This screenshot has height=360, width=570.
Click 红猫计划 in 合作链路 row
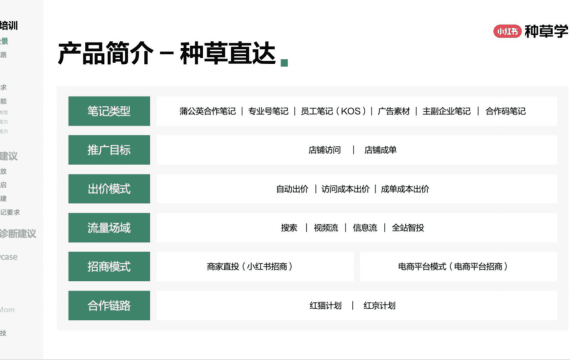pyautogui.click(x=325, y=306)
